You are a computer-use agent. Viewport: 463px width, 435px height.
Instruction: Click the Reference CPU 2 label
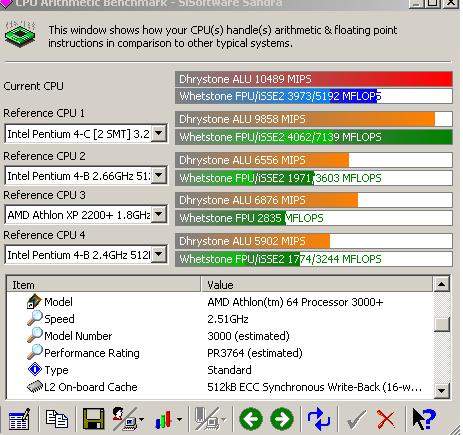coord(44,156)
